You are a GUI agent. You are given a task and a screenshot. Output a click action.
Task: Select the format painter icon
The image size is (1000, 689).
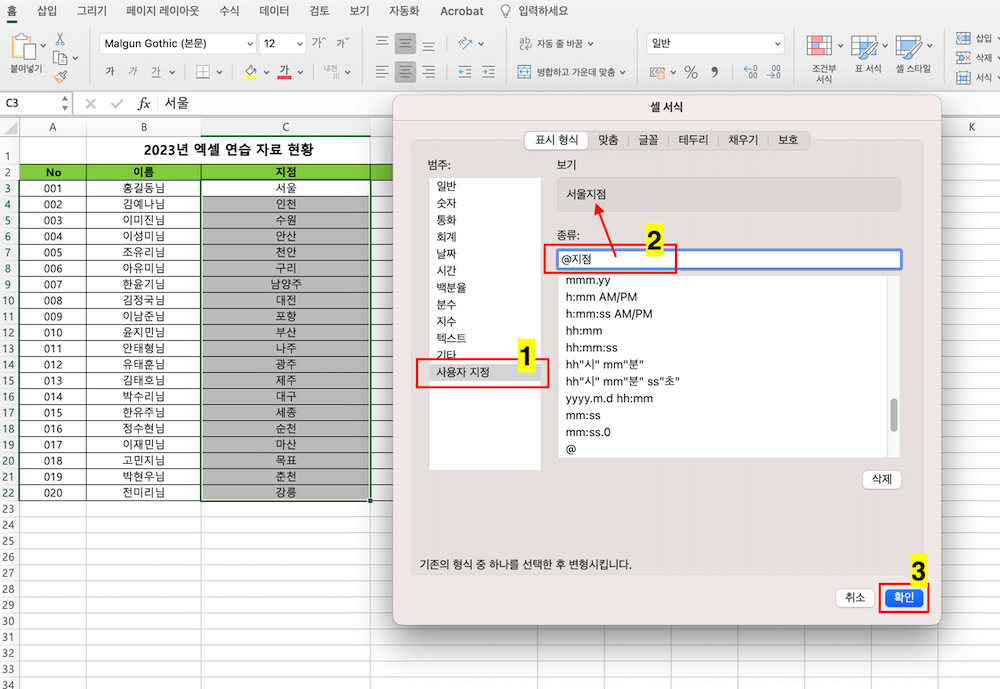[61, 76]
